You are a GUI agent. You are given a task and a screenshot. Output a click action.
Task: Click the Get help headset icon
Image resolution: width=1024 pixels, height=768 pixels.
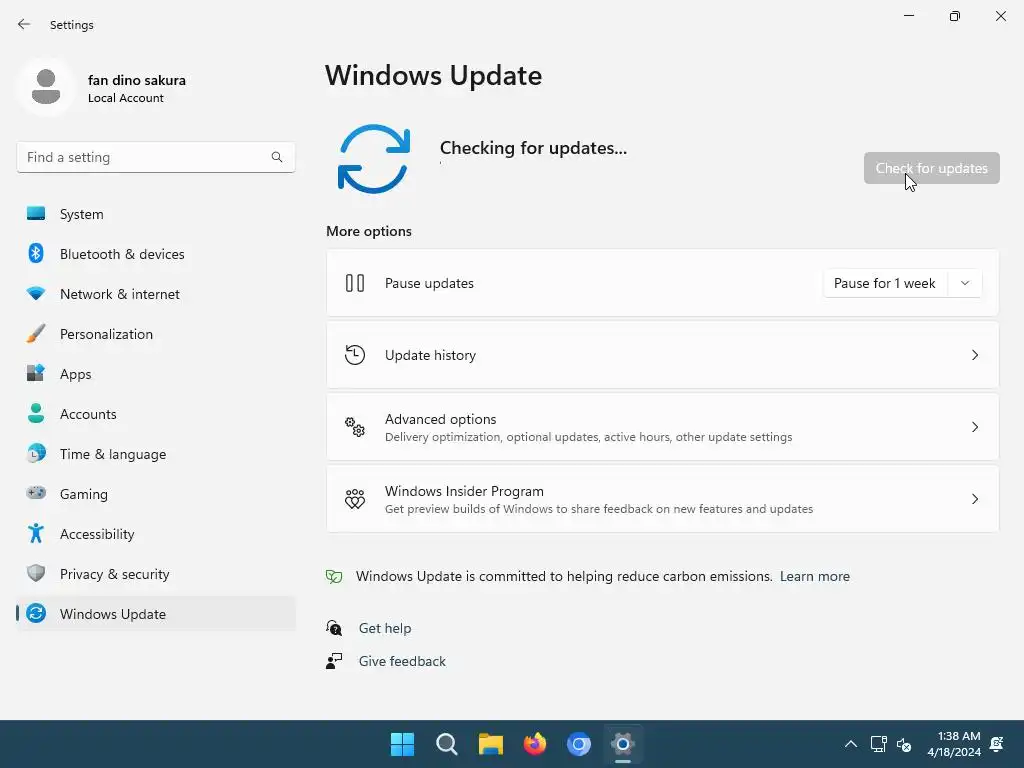(x=334, y=628)
